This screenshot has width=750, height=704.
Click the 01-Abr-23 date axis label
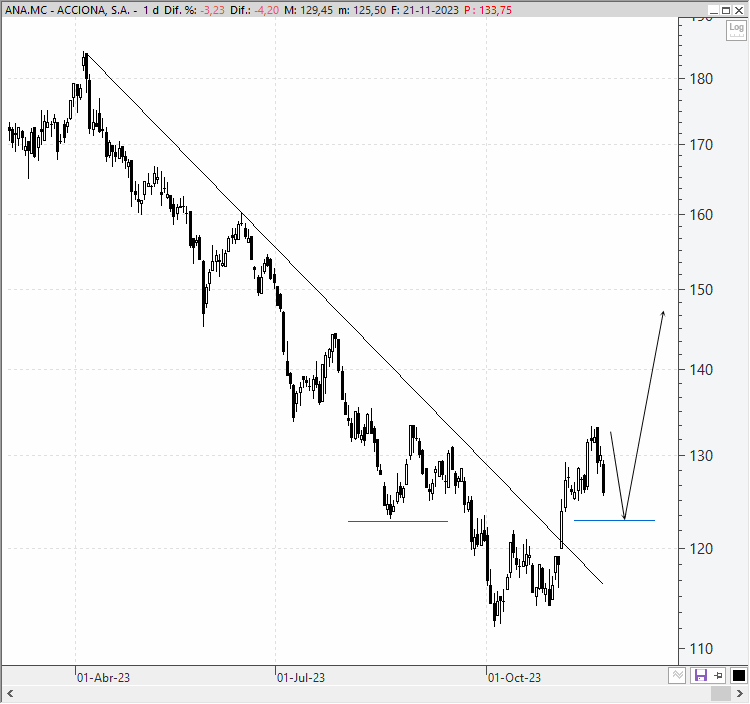coord(103,678)
